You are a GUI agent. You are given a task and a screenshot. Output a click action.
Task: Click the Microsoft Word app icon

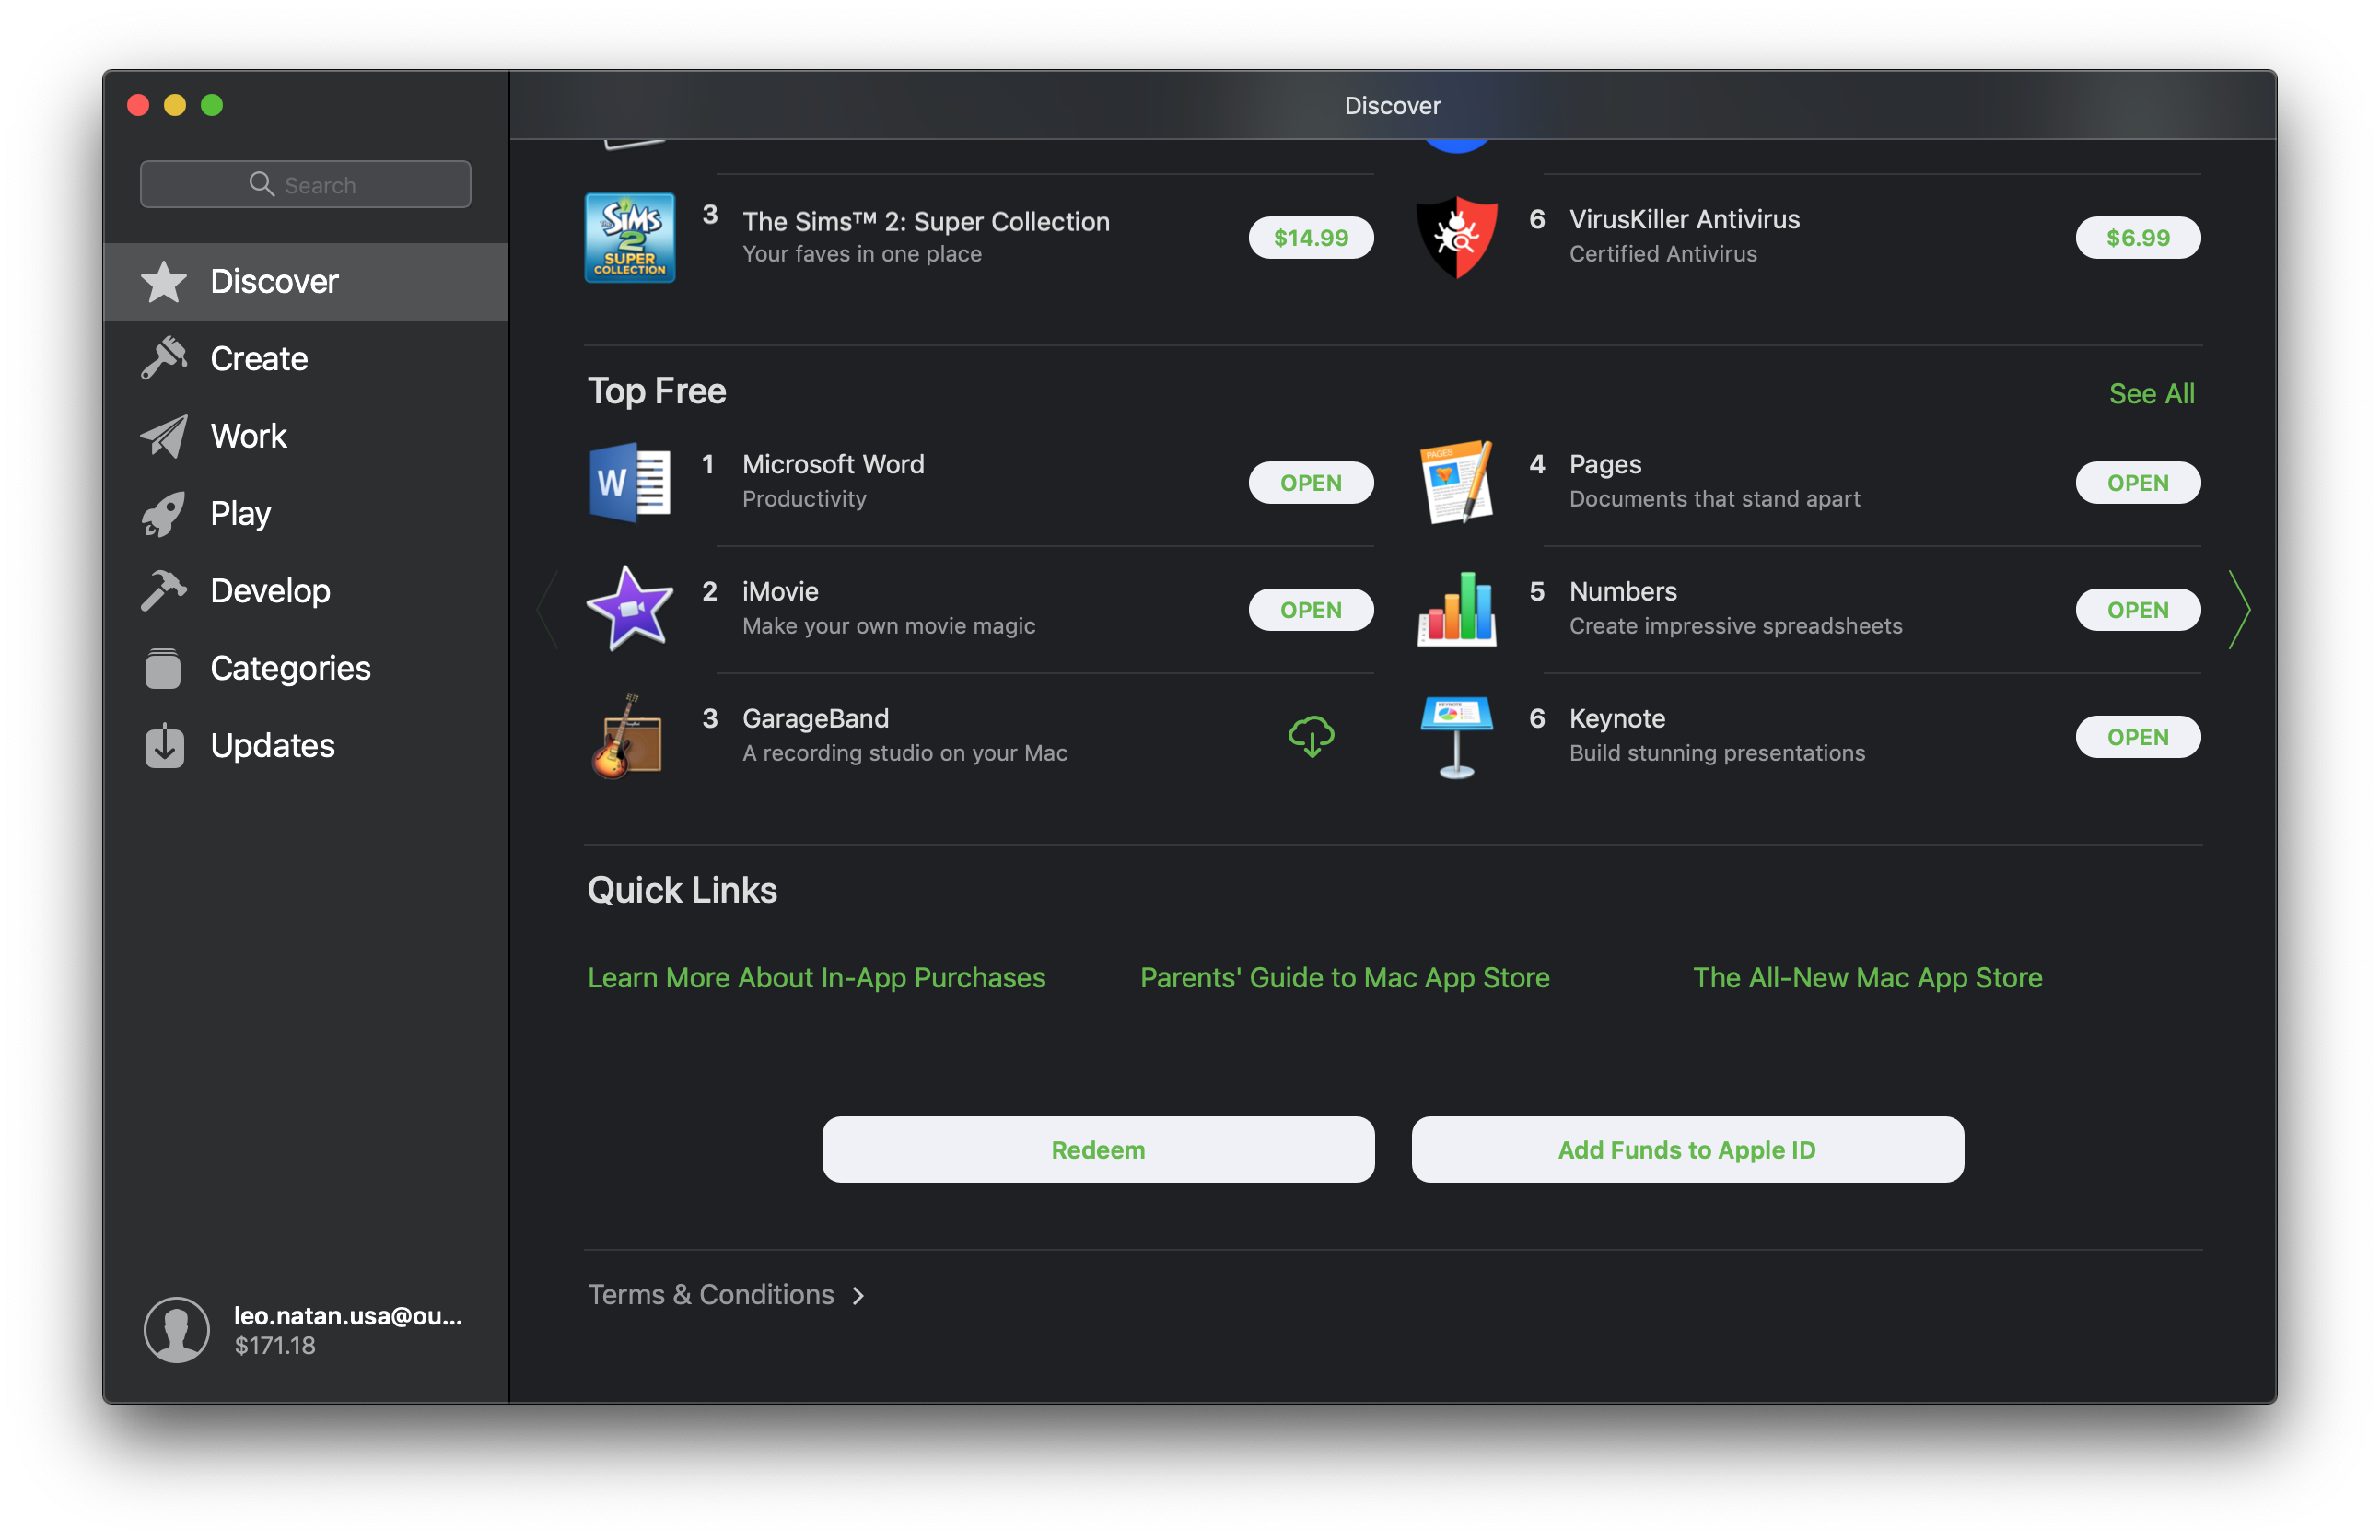click(630, 483)
